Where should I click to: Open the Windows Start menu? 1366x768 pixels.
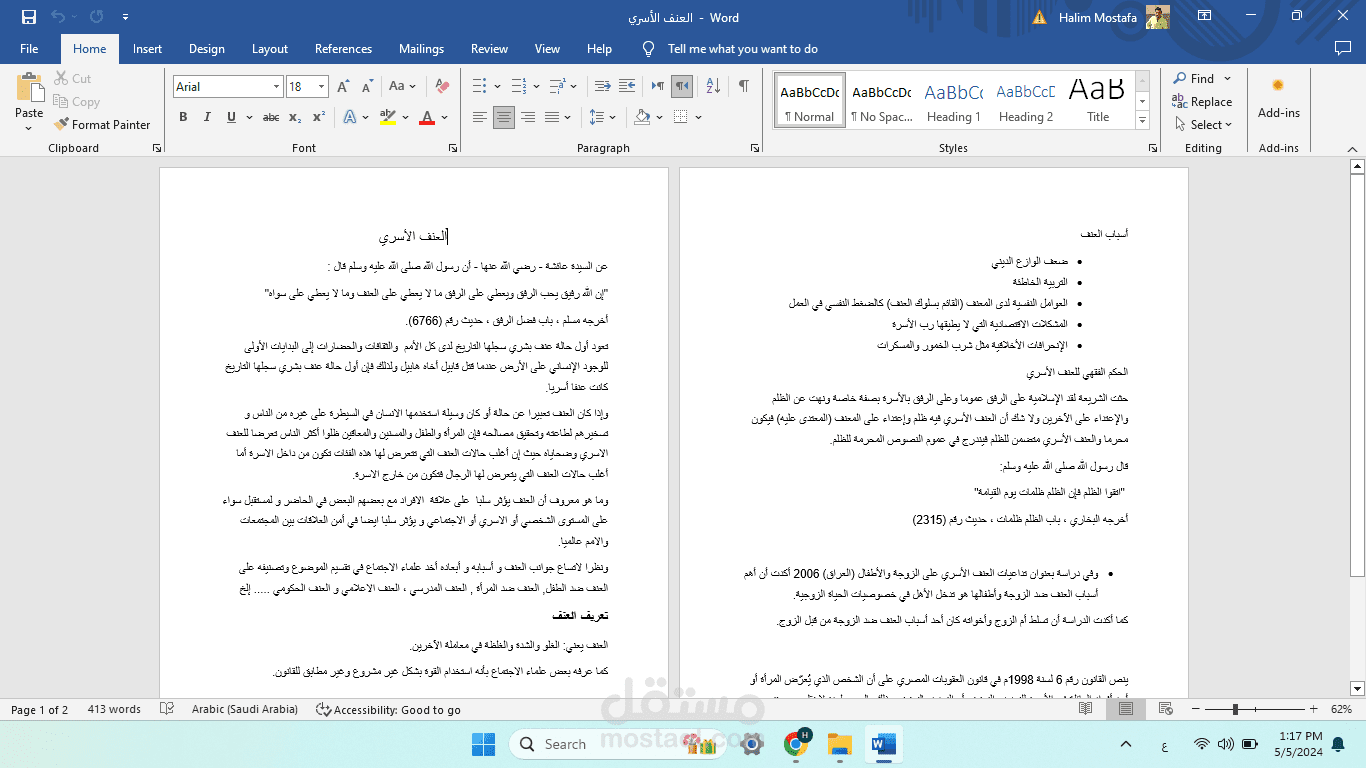[x=483, y=744]
